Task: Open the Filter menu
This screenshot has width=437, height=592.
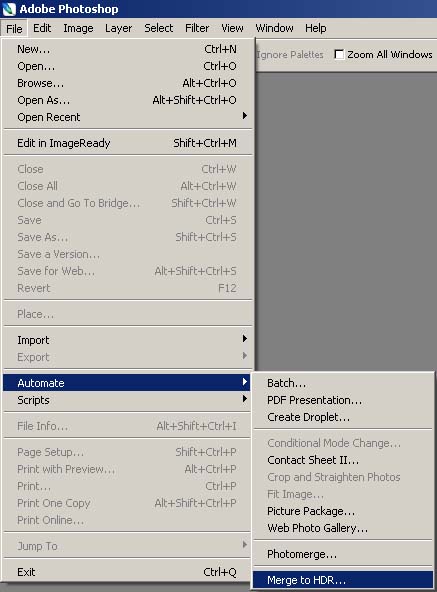Action: click(x=197, y=28)
